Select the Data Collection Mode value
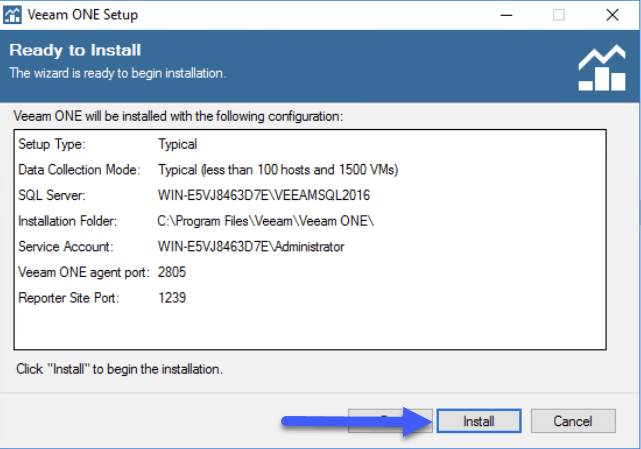The width and height of the screenshot is (641, 449). 278,170
